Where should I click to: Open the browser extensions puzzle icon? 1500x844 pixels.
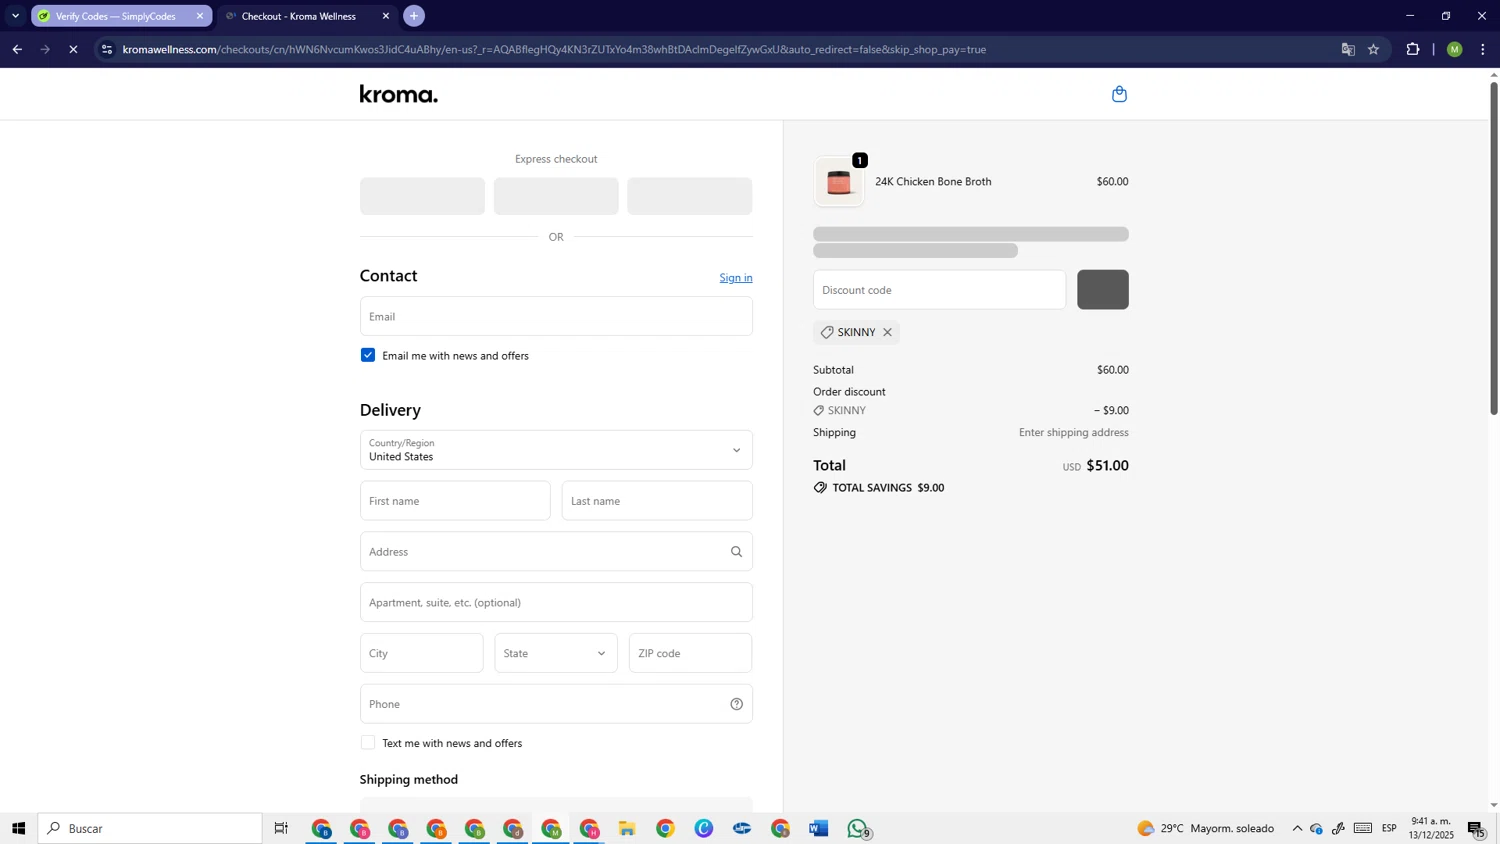click(x=1413, y=49)
